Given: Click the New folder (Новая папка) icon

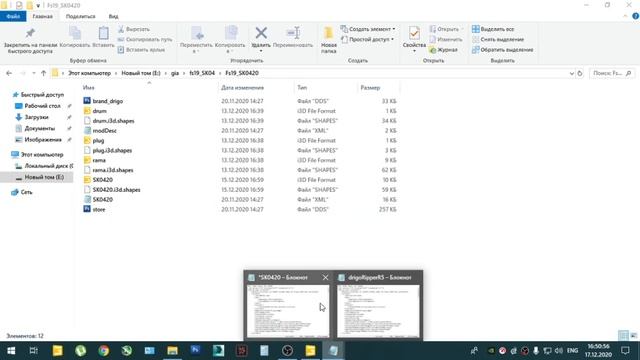Looking at the screenshot, I should (x=329, y=33).
